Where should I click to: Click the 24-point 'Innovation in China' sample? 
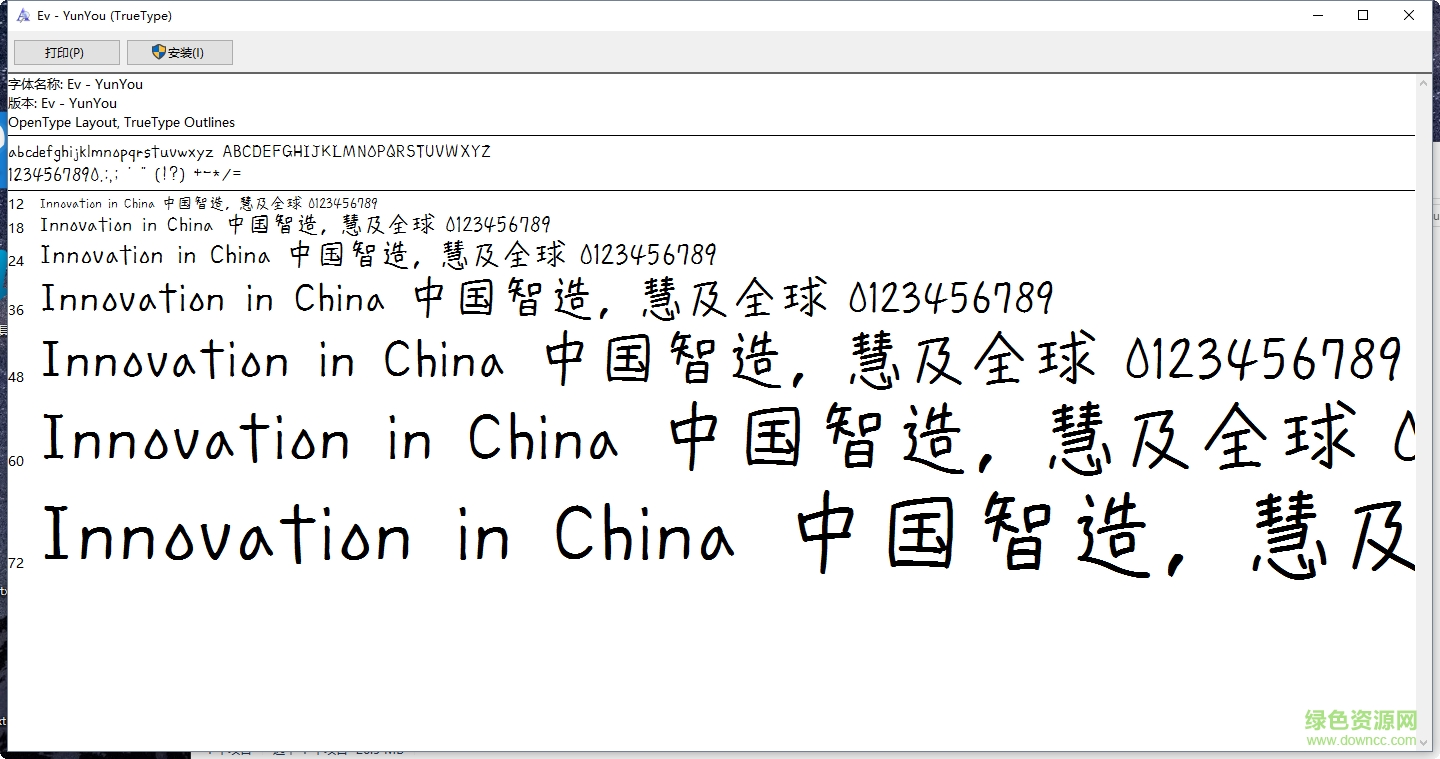[155, 255]
